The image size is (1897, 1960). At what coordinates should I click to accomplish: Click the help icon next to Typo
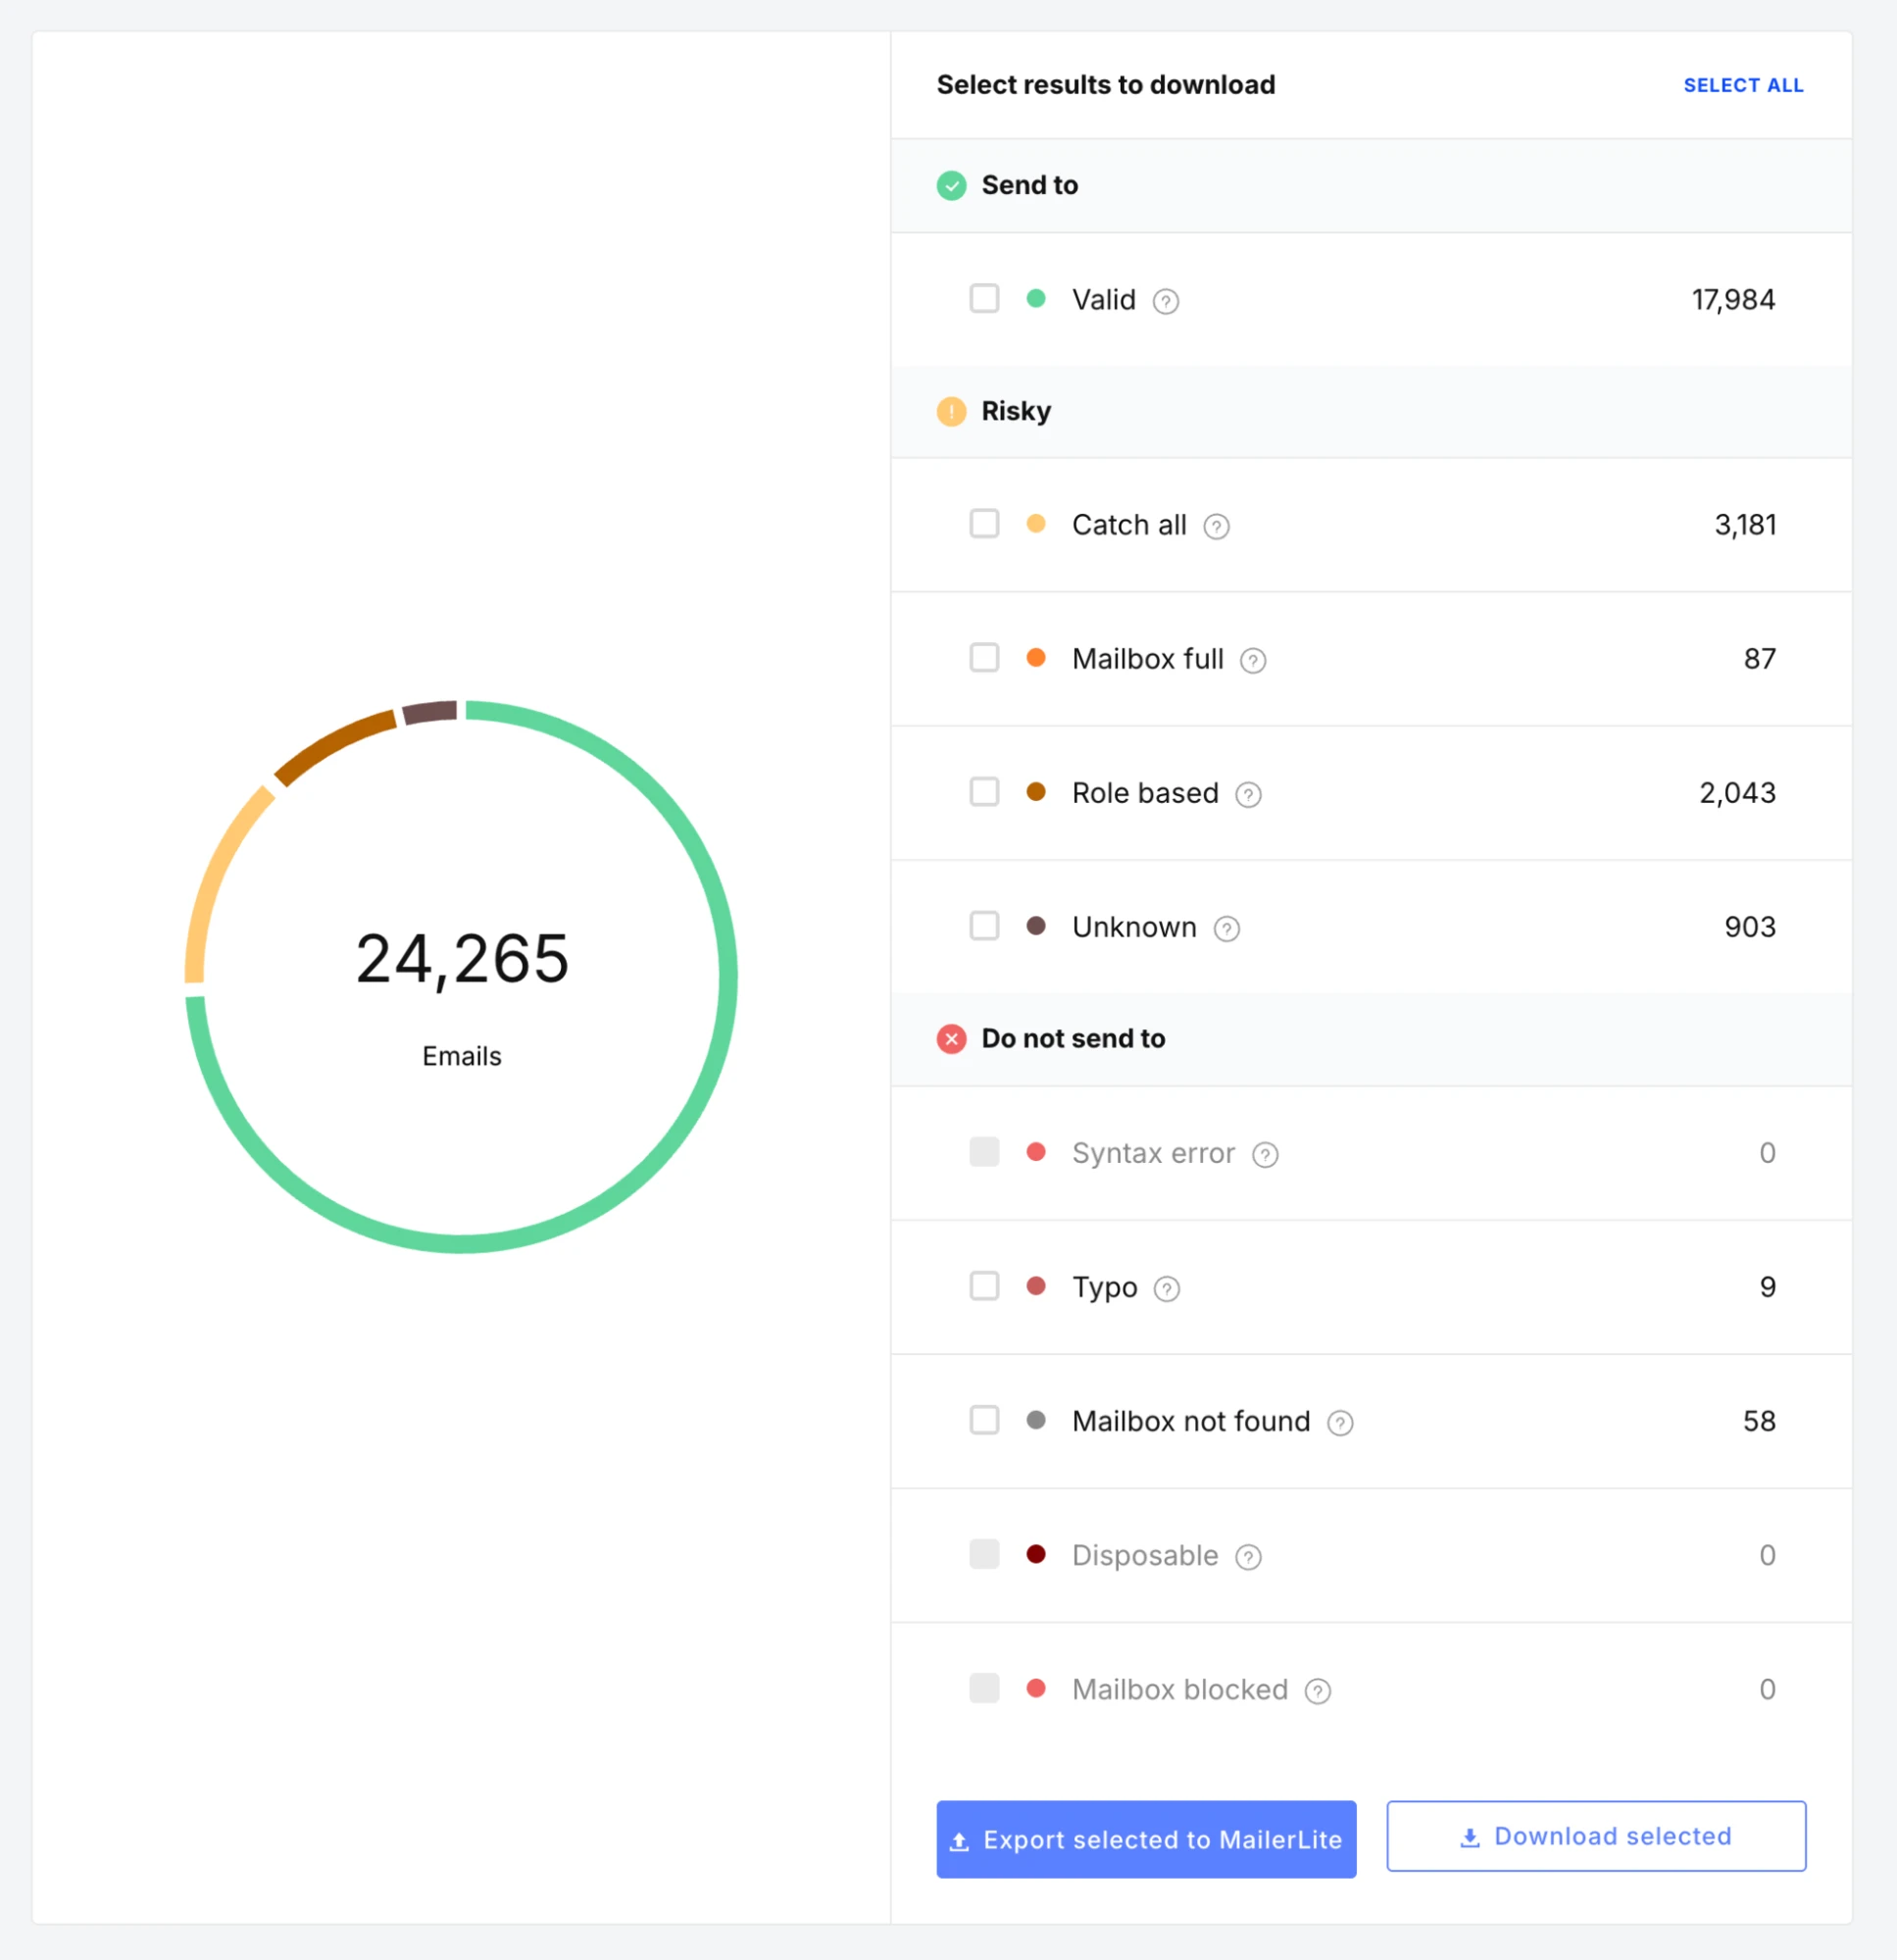click(1167, 1289)
